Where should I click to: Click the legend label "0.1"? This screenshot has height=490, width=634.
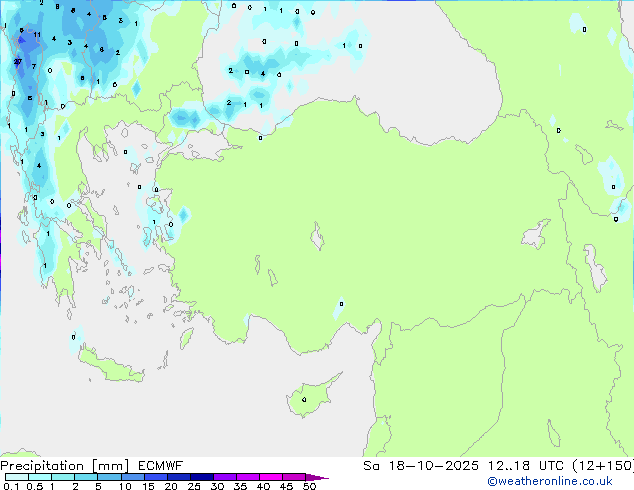11,486
